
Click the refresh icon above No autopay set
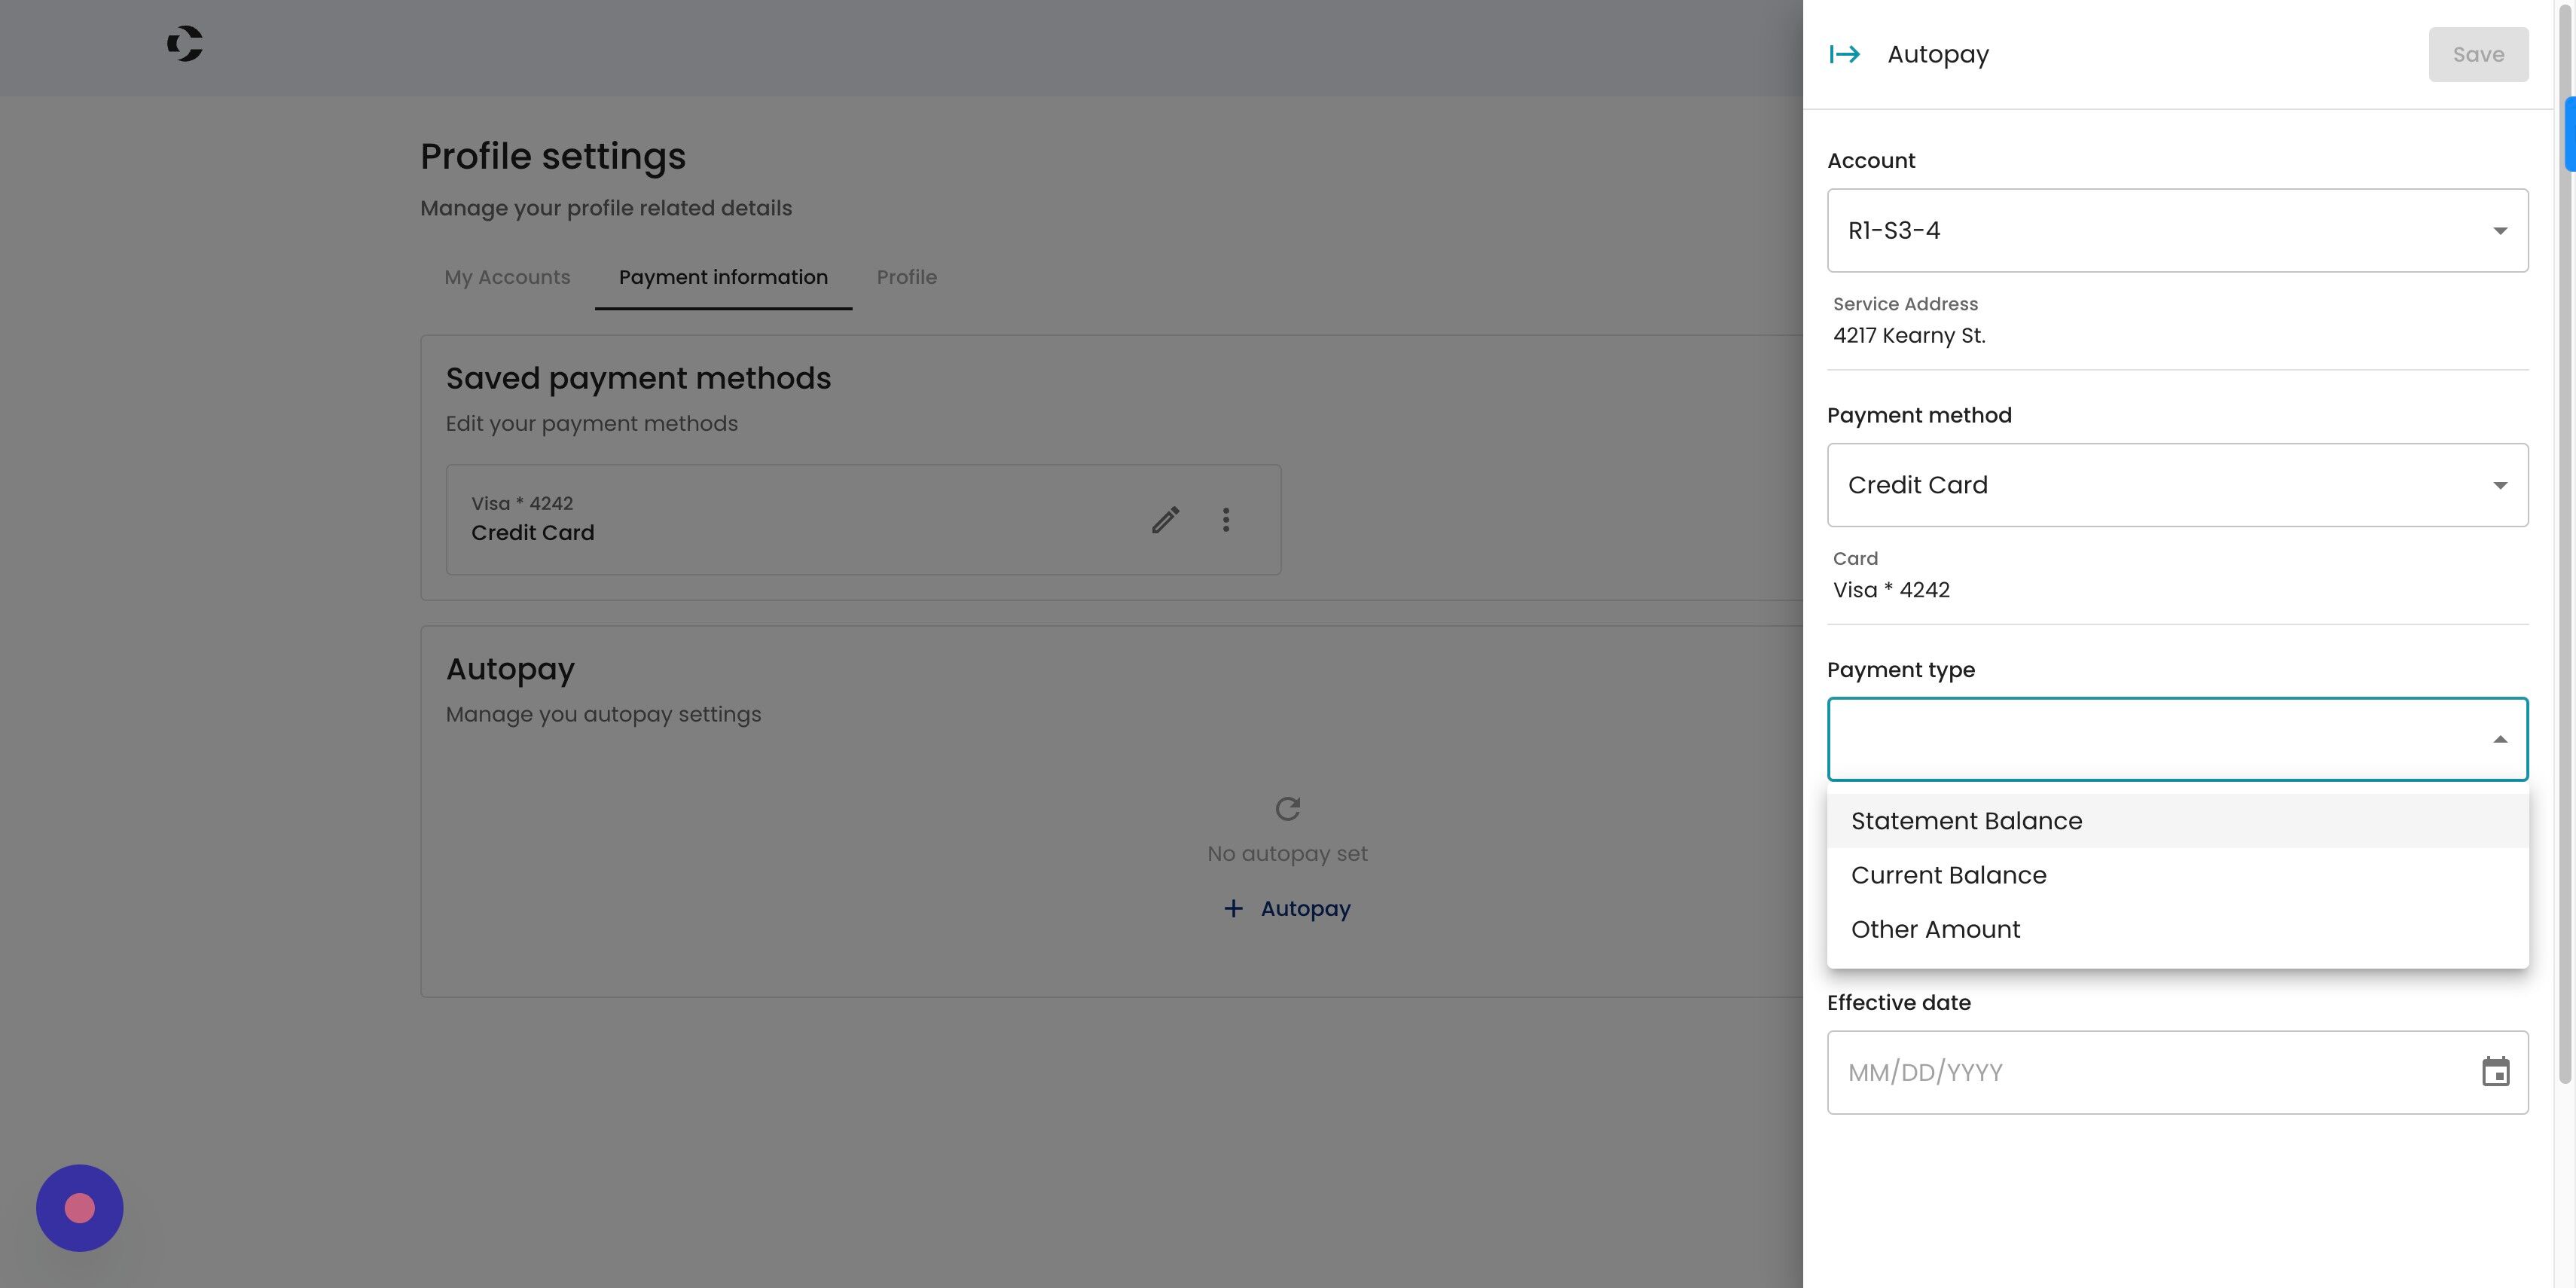point(1287,808)
